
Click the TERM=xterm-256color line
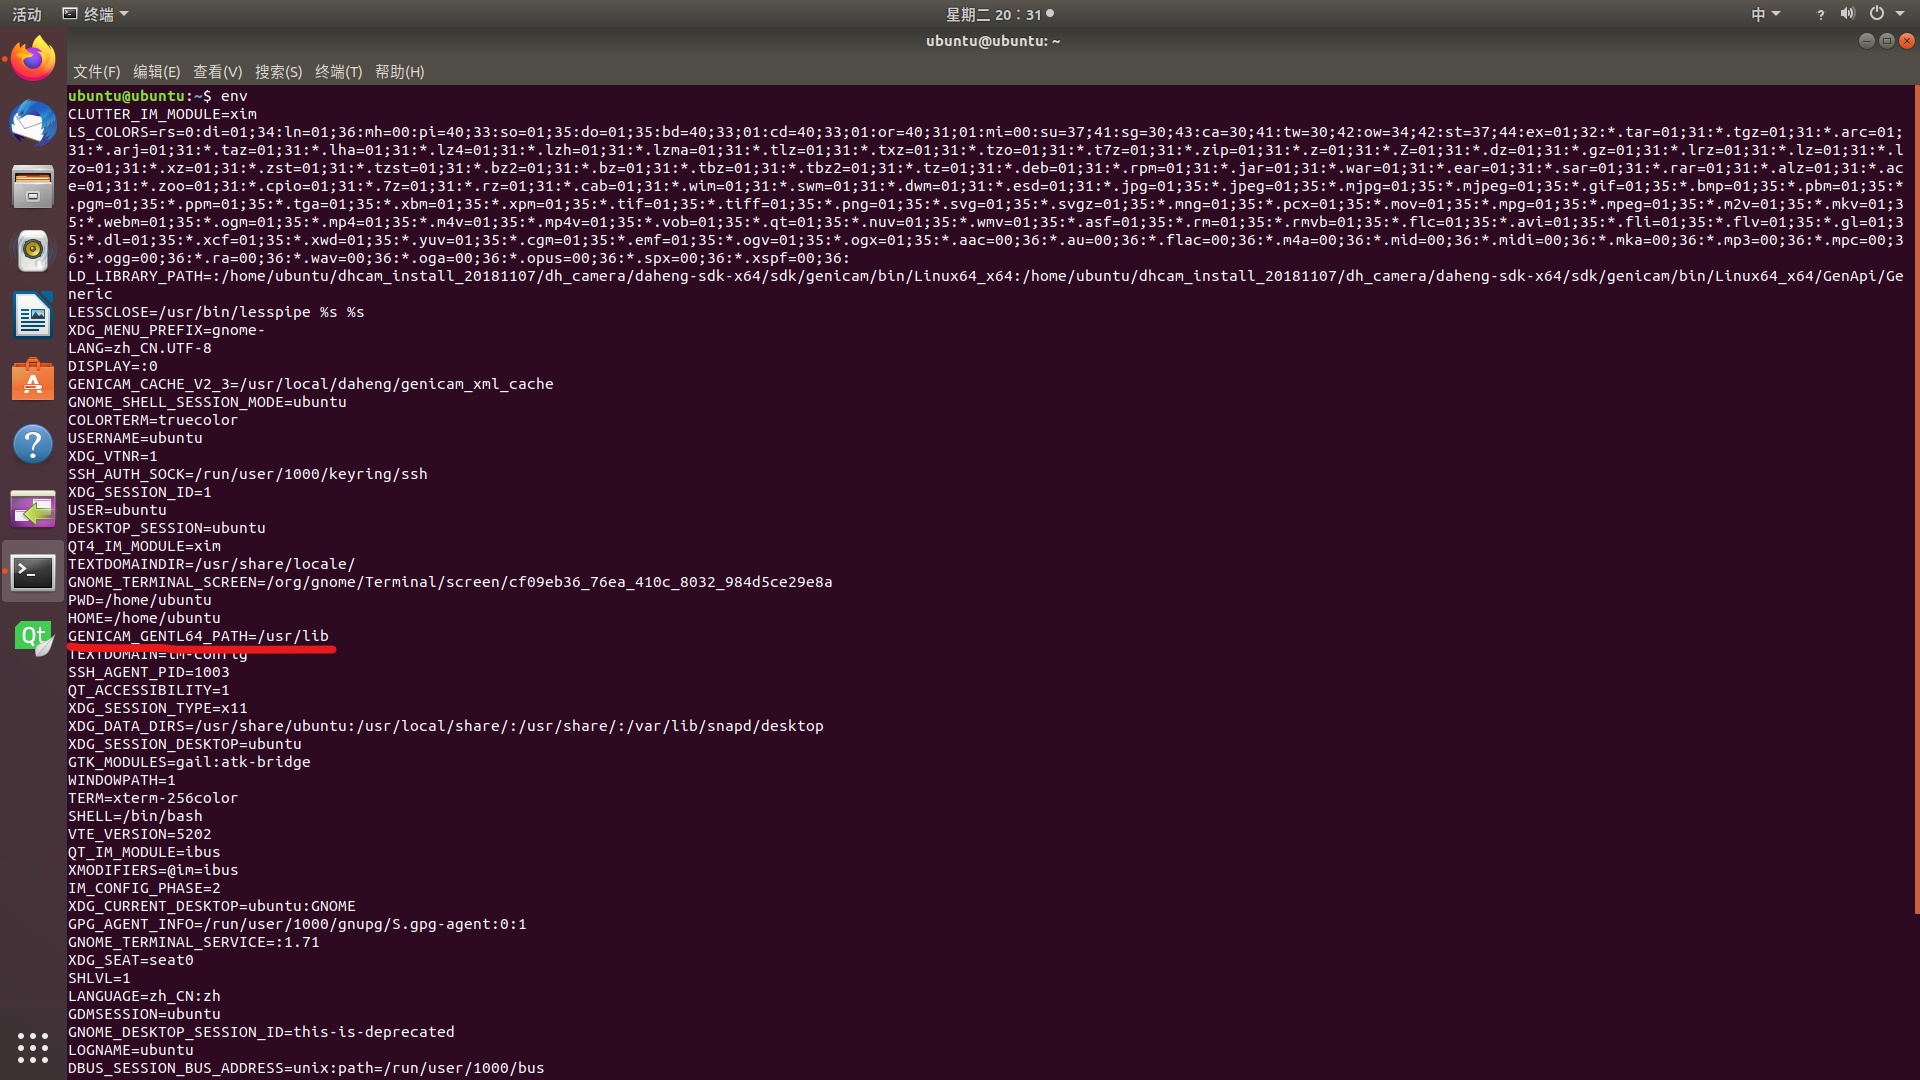[153, 798]
